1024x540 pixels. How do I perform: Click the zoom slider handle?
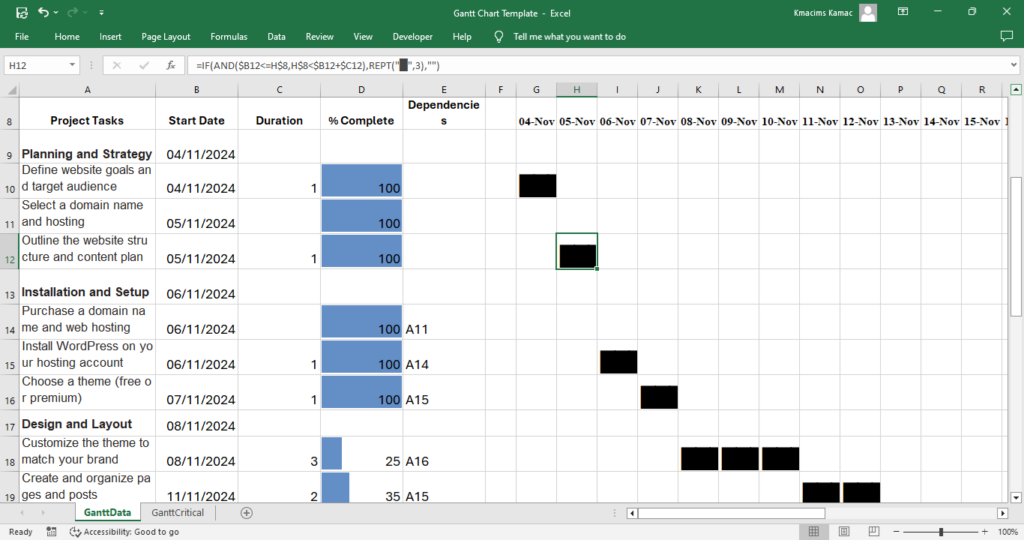tap(941, 532)
